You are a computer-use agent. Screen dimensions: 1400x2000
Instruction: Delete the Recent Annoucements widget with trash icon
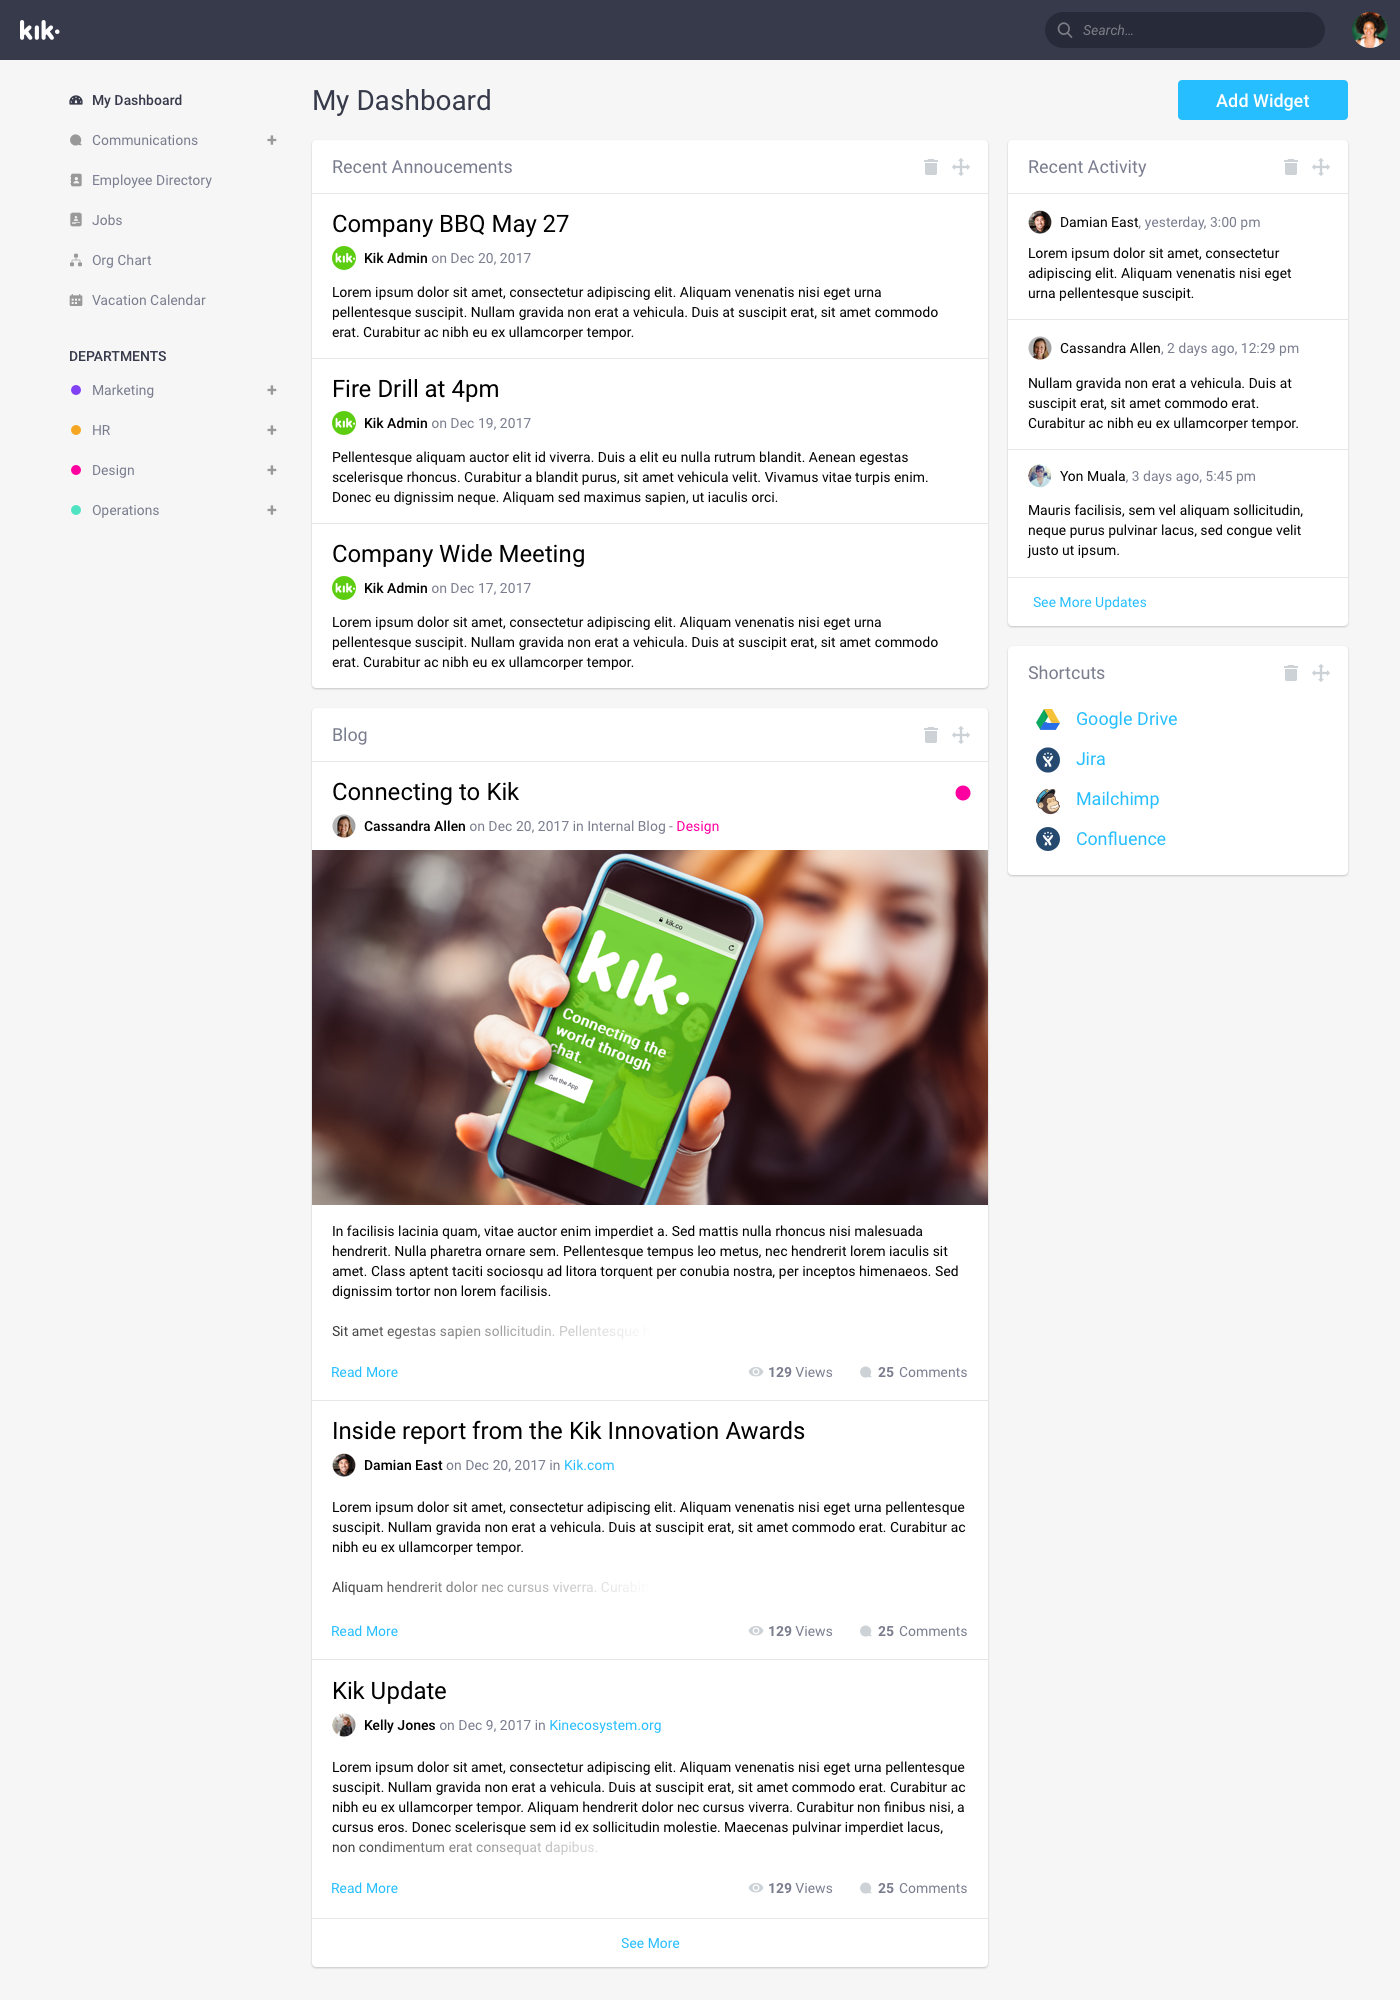click(931, 167)
